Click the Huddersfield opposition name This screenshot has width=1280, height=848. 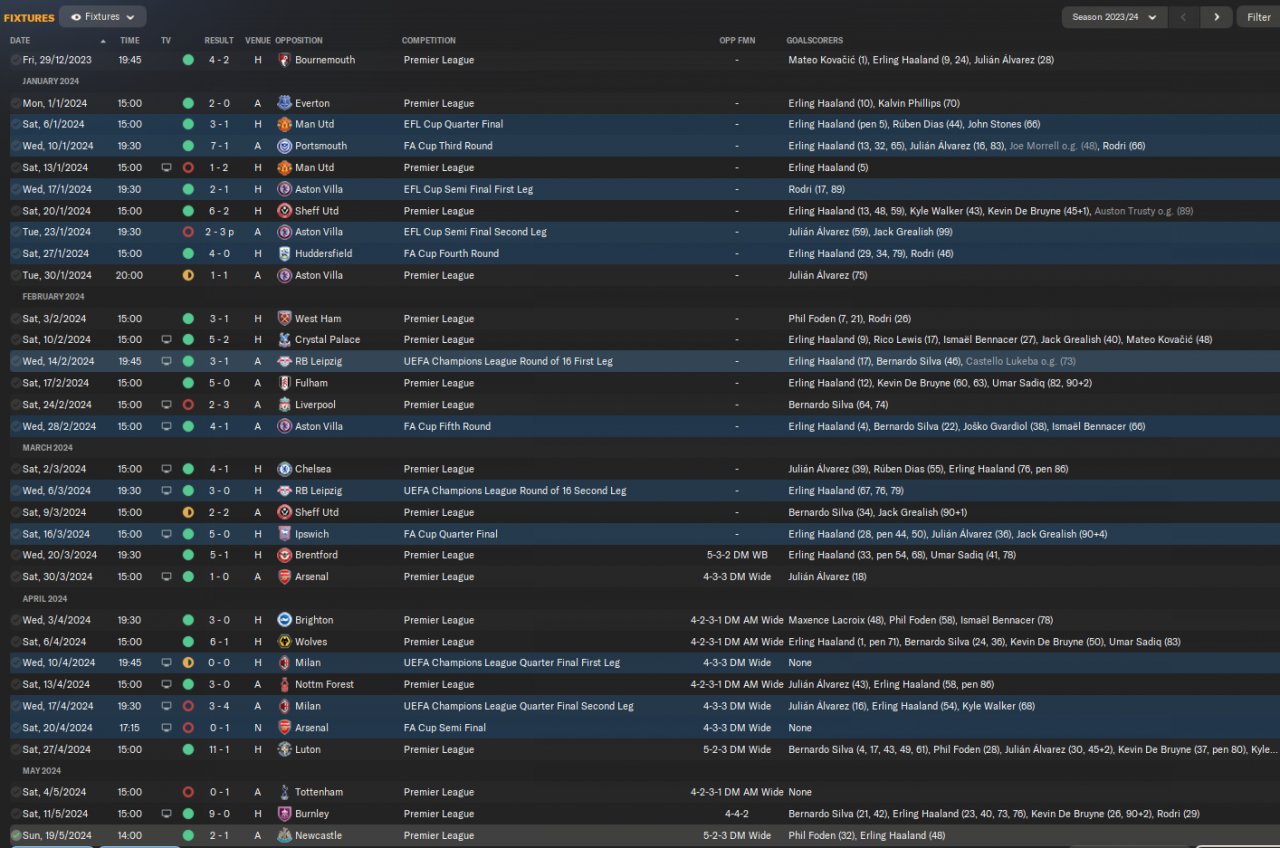(x=326, y=254)
